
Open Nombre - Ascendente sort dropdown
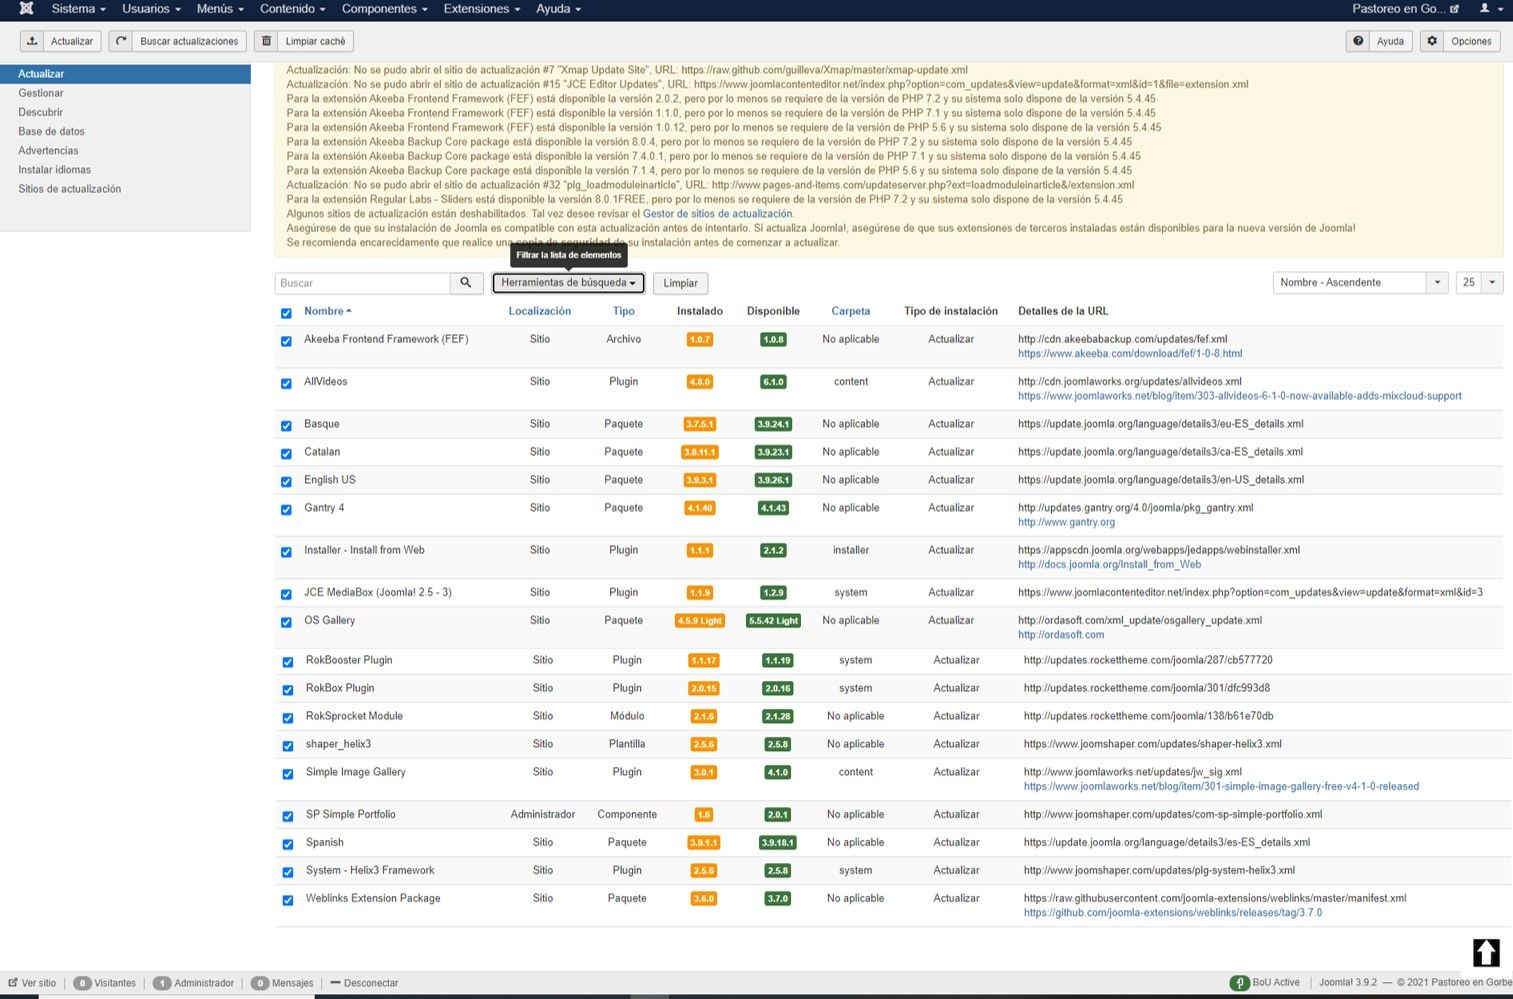pos(1360,282)
